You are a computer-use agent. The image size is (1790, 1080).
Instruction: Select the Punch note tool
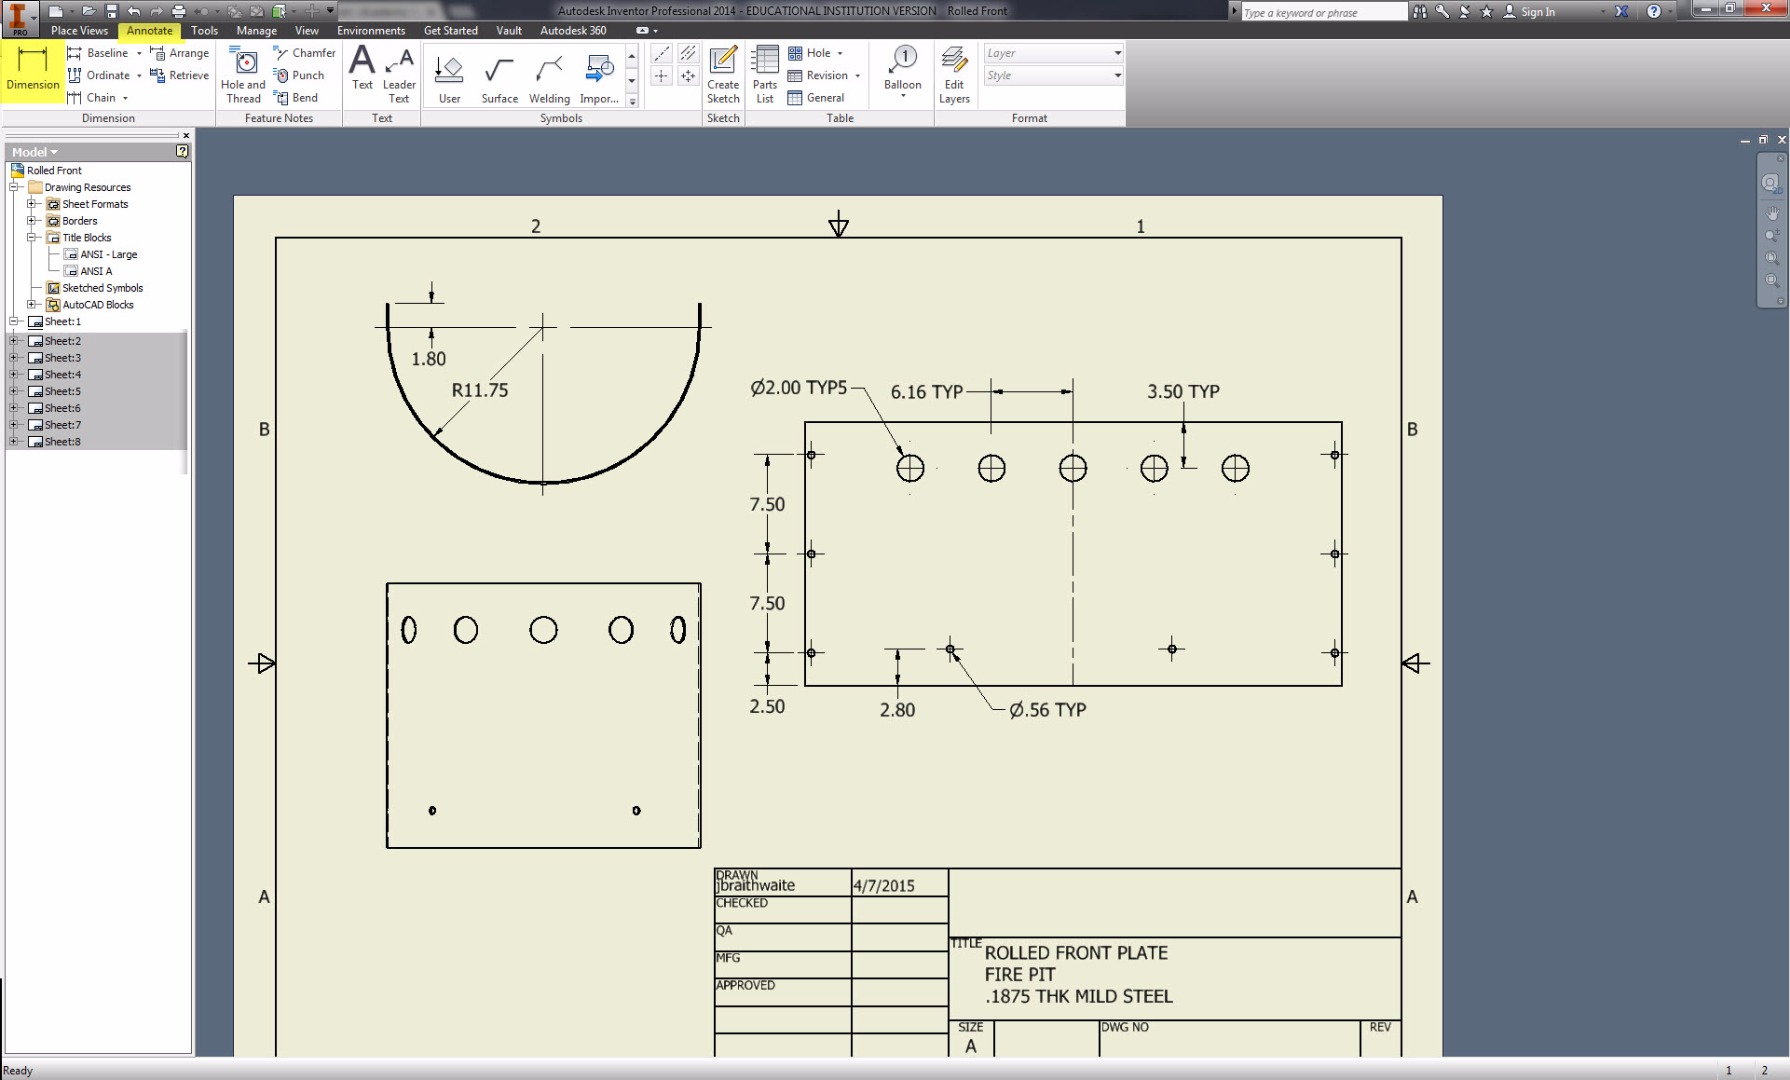coord(299,75)
